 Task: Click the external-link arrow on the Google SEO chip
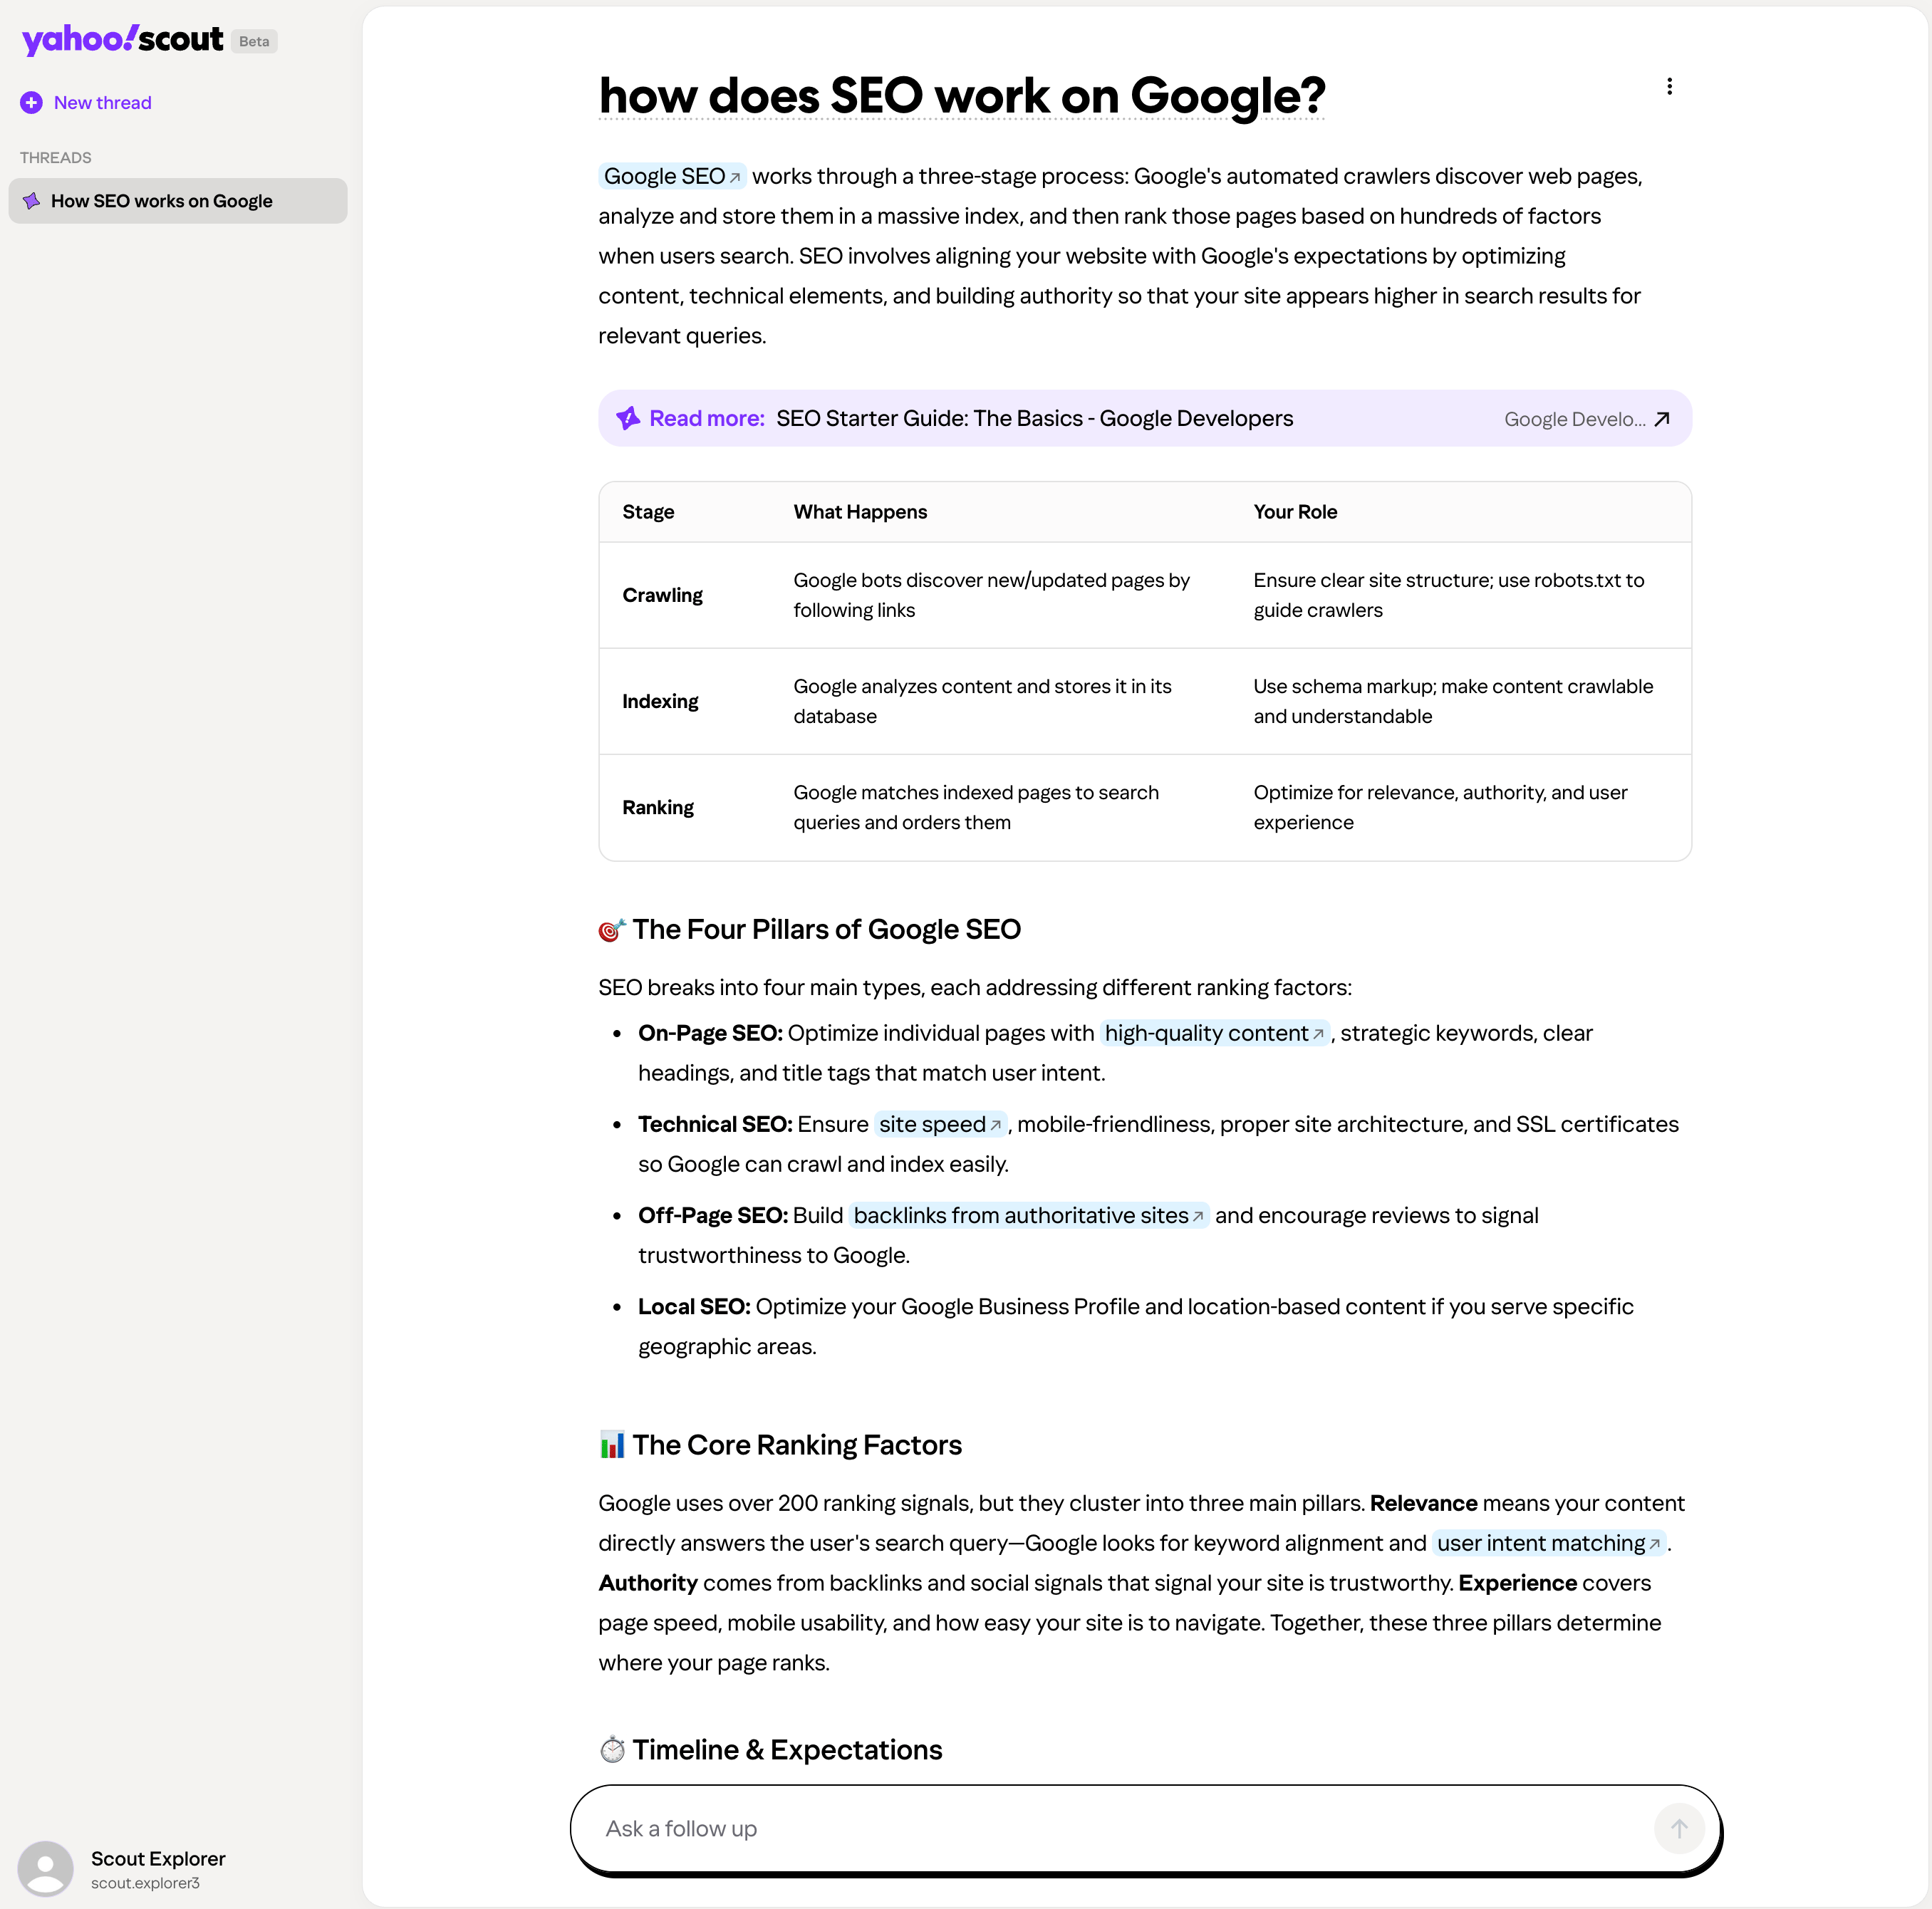(x=734, y=177)
